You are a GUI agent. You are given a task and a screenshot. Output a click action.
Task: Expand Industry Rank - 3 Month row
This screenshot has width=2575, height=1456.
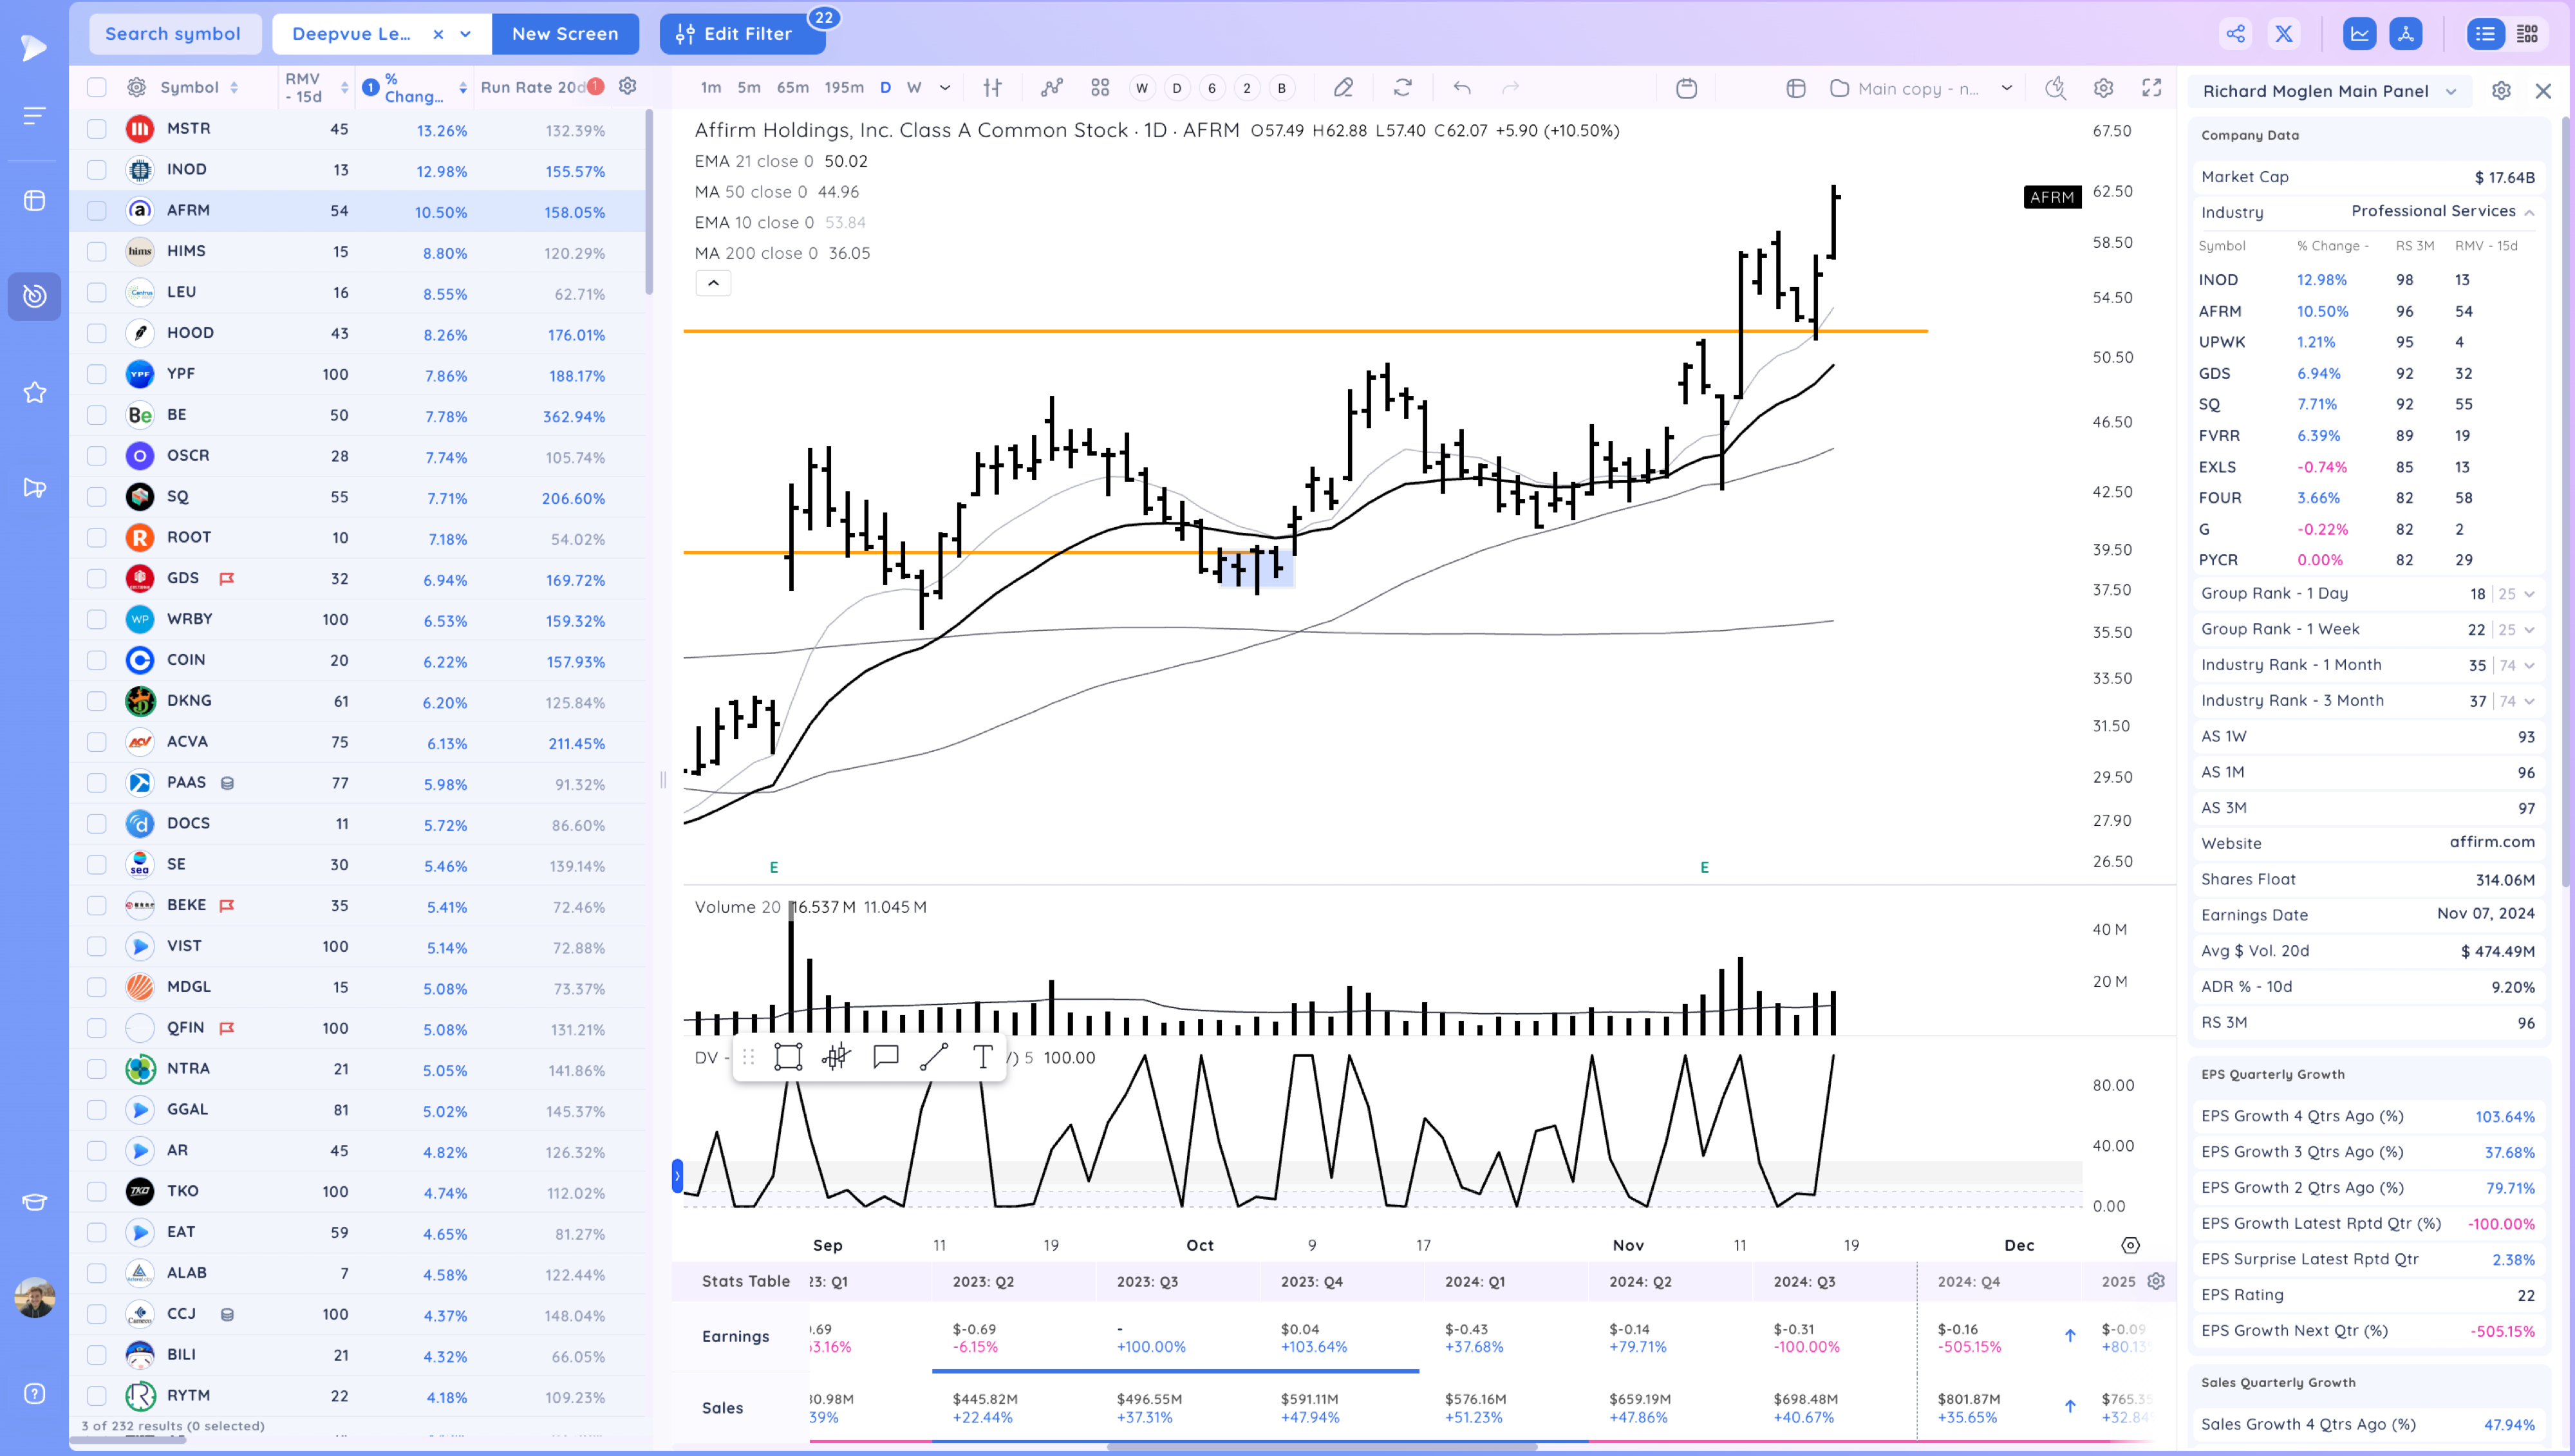2529,701
